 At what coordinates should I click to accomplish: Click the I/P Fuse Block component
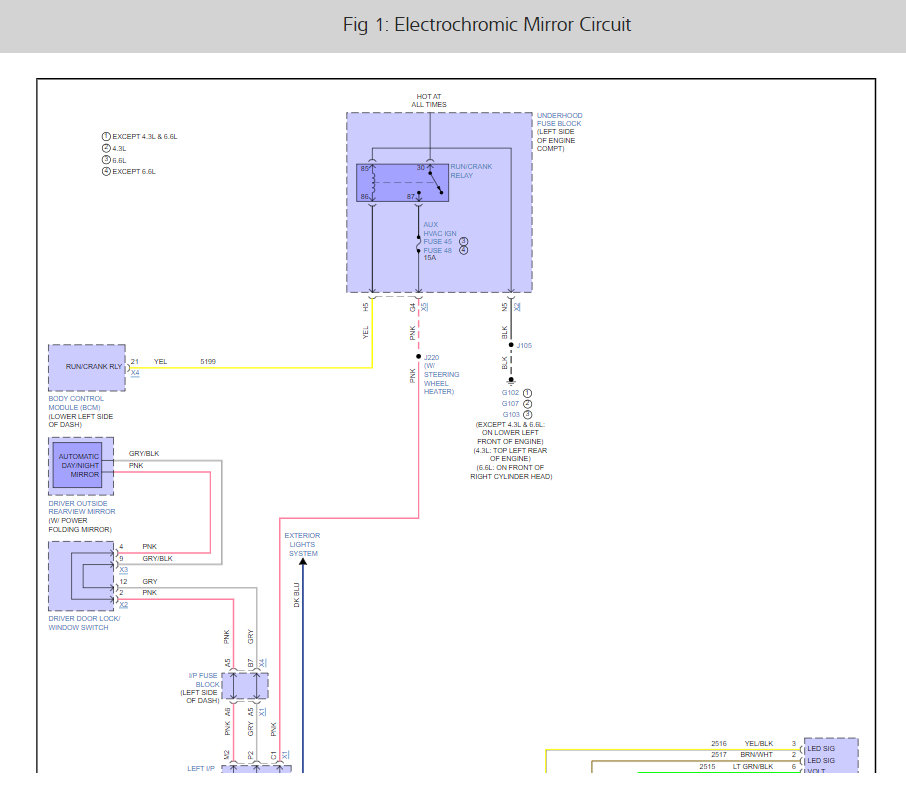[246, 686]
